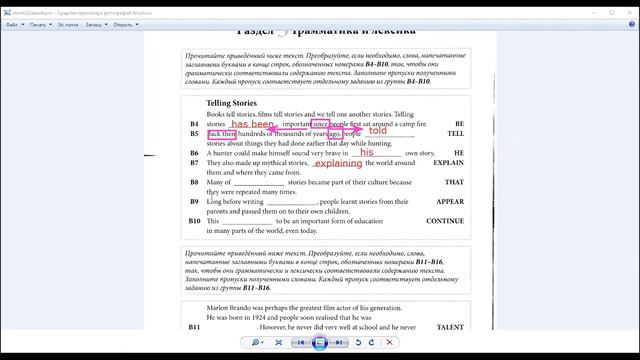The width and height of the screenshot is (640, 360).
Task: Rotate the image clockwise
Action: 371,342
